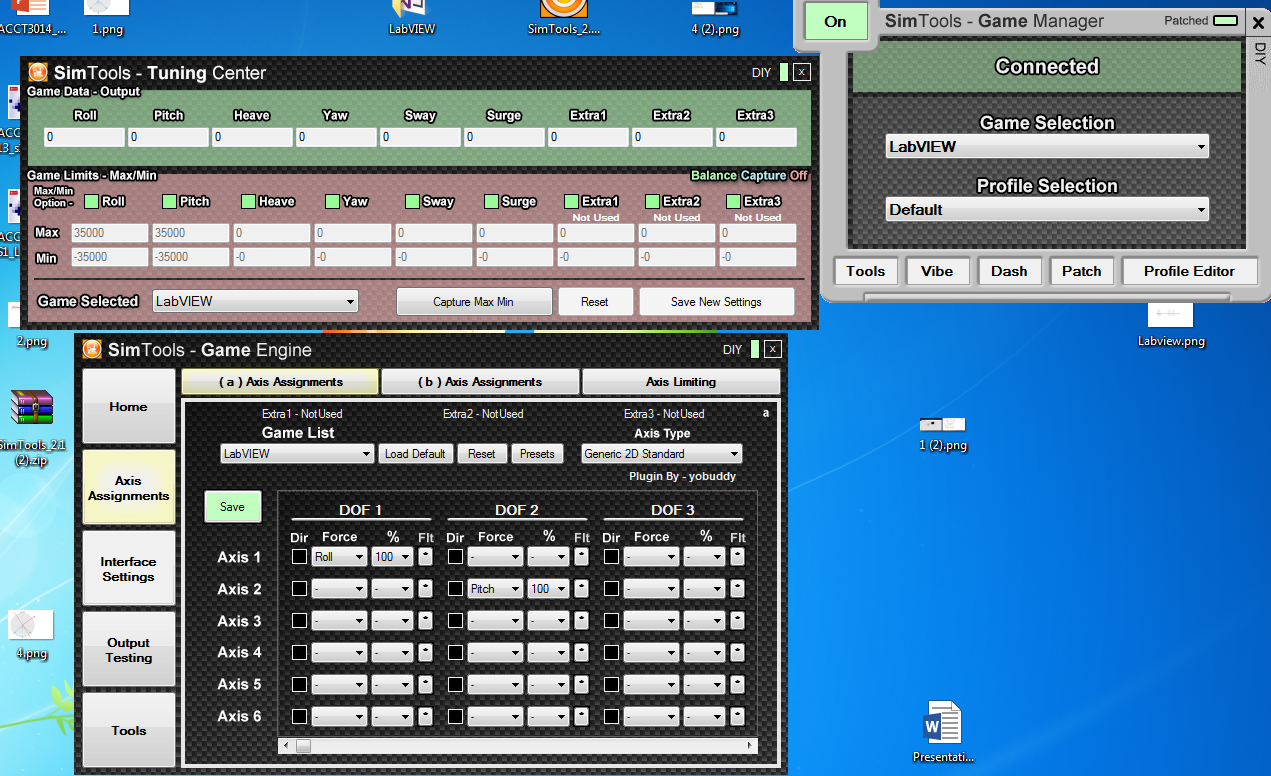Screen dimensions: 1271x776
Task: Click the Flt button for Axis 5 DOF 1
Action: point(426,685)
